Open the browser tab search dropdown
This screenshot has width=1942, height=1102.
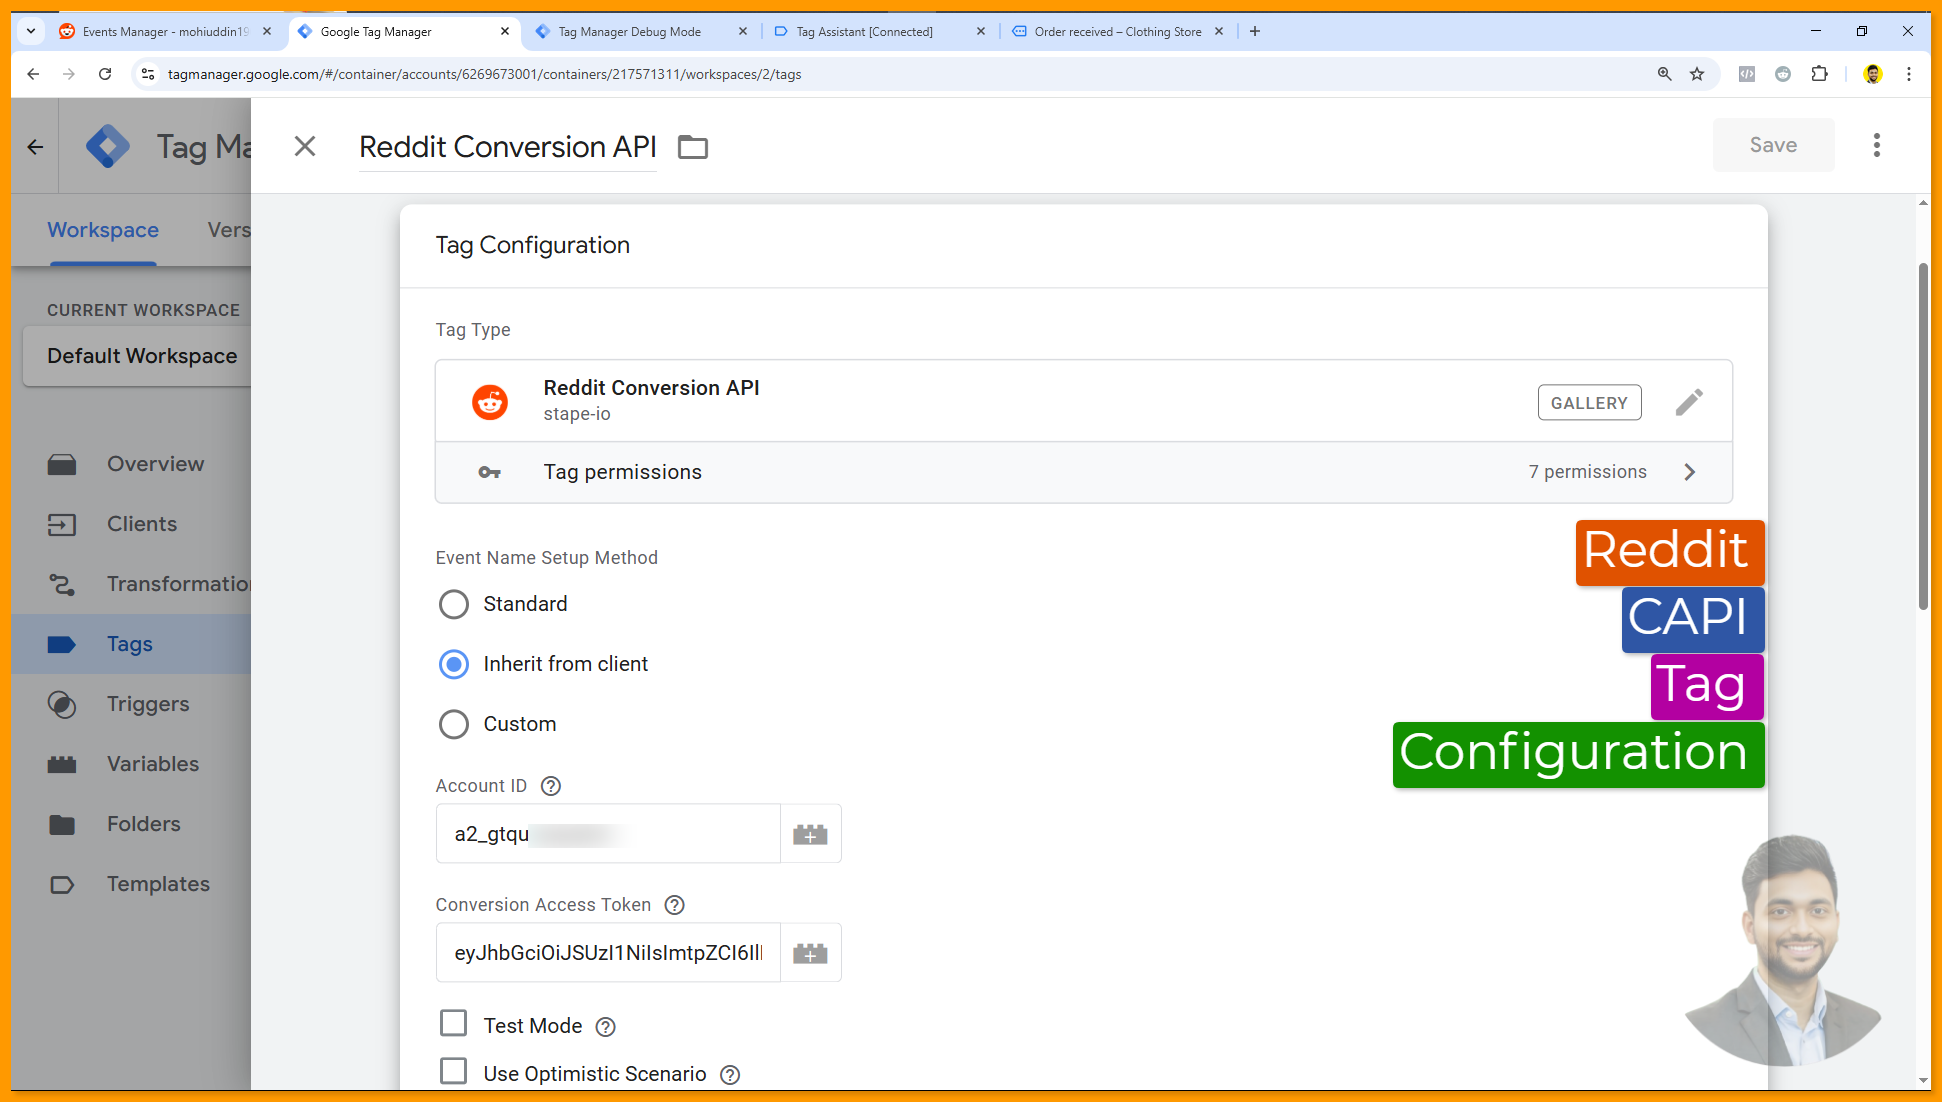[x=31, y=31]
